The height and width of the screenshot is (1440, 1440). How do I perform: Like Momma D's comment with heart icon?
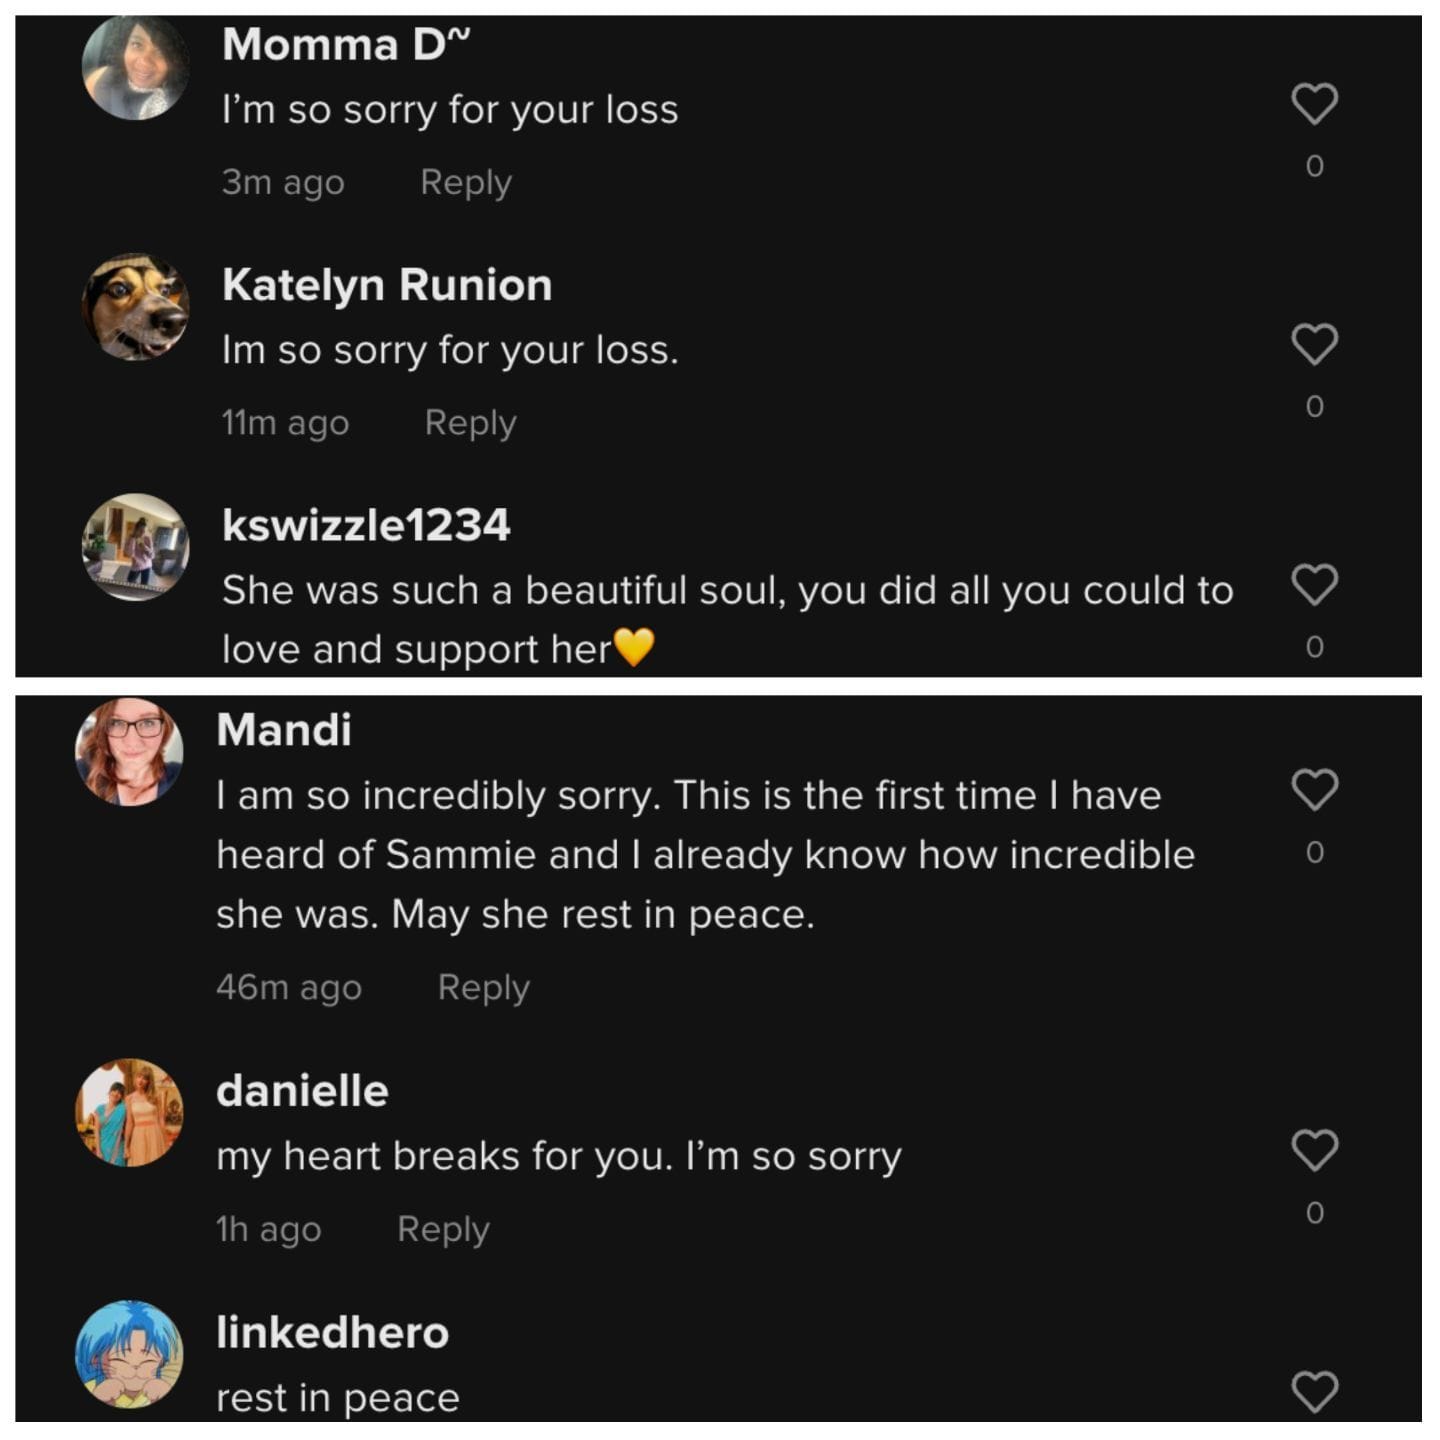pos(1314,104)
